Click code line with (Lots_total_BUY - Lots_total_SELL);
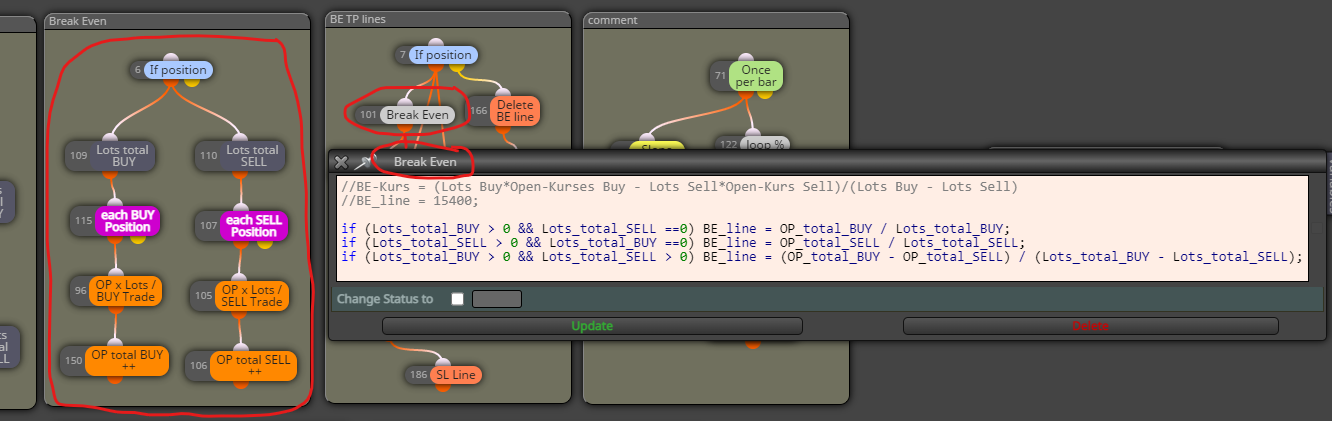This screenshot has height=421, width=1332. point(822,257)
